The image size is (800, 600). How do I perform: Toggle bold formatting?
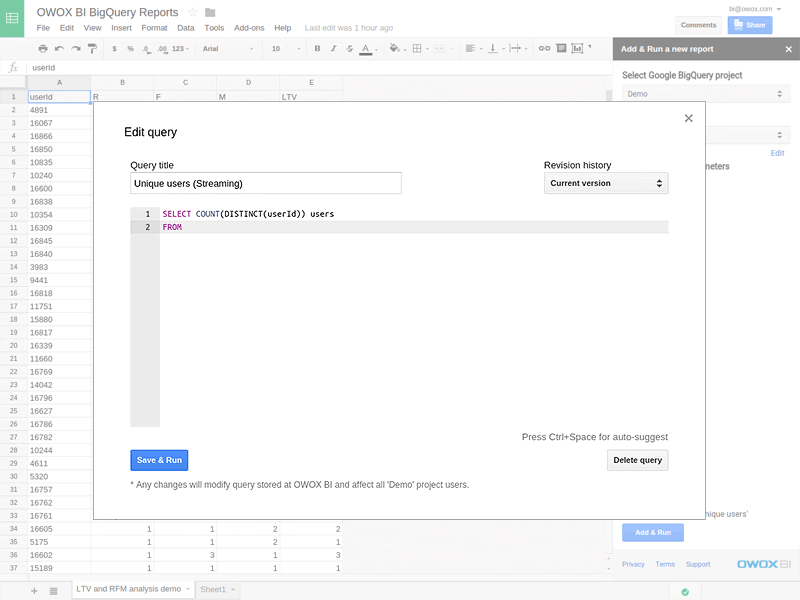coord(317,48)
